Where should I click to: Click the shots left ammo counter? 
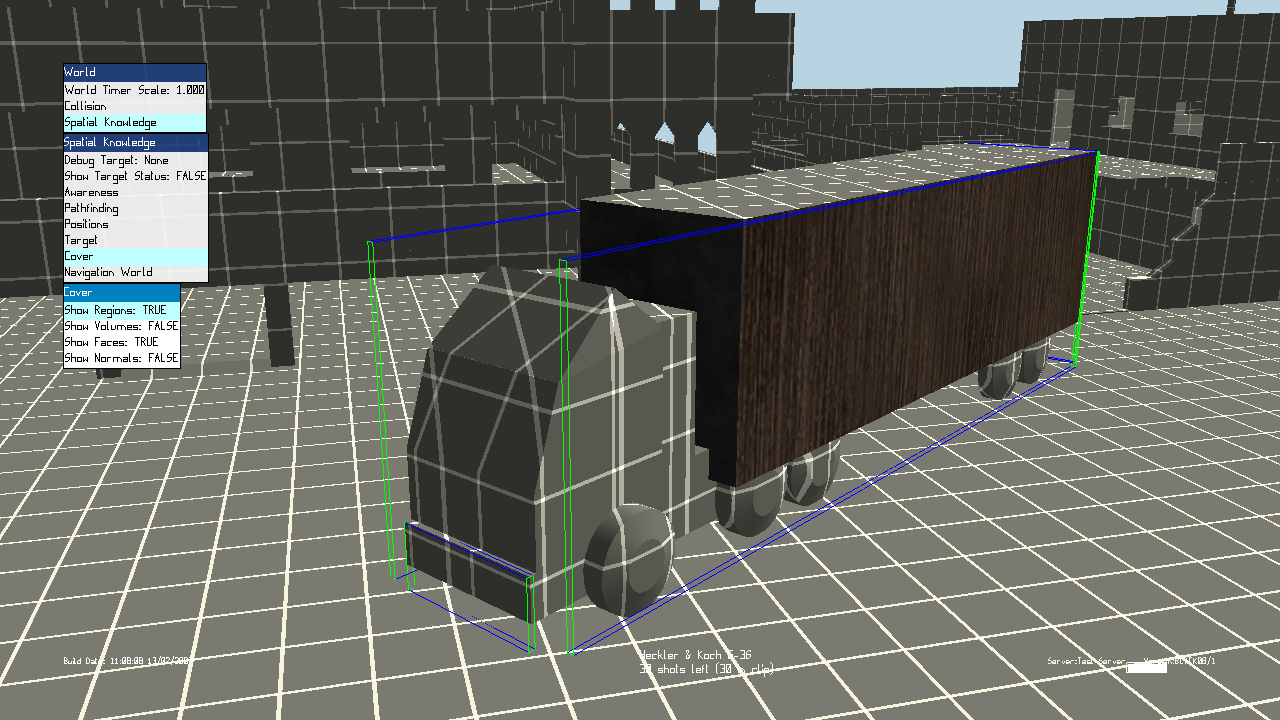(x=707, y=668)
